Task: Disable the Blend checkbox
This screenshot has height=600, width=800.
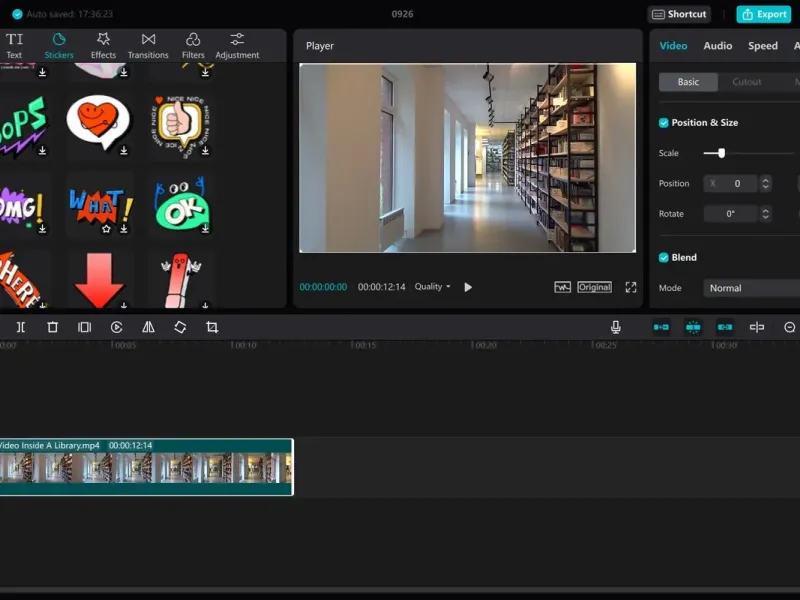Action: pos(664,258)
